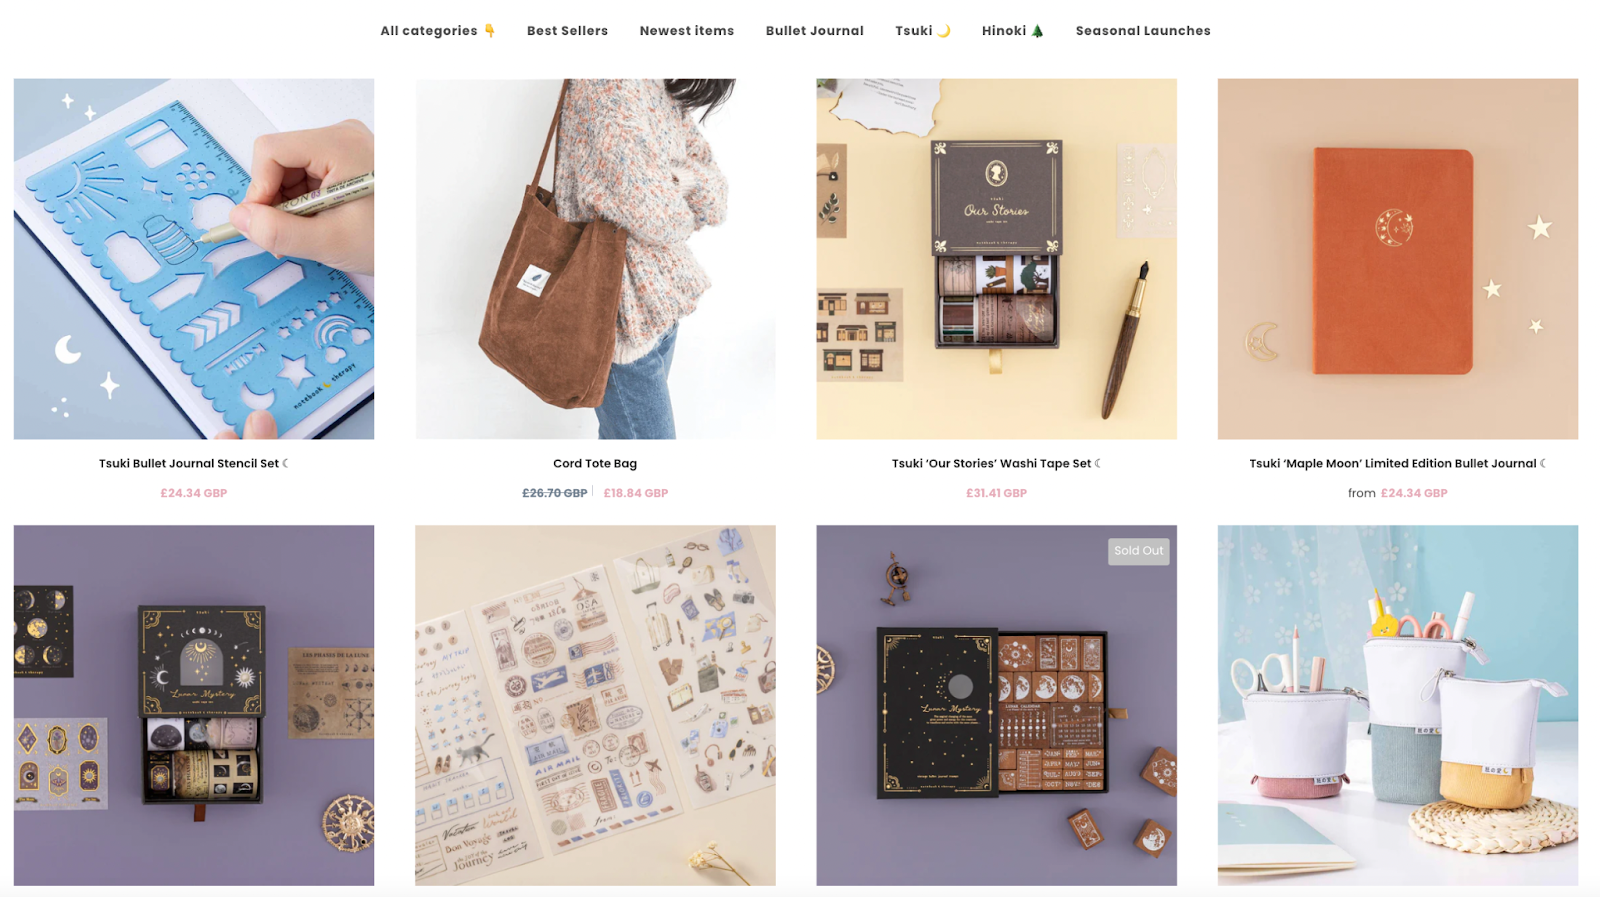
Task: Click the Cord Tote Bag sale price £18.84
Action: click(636, 493)
